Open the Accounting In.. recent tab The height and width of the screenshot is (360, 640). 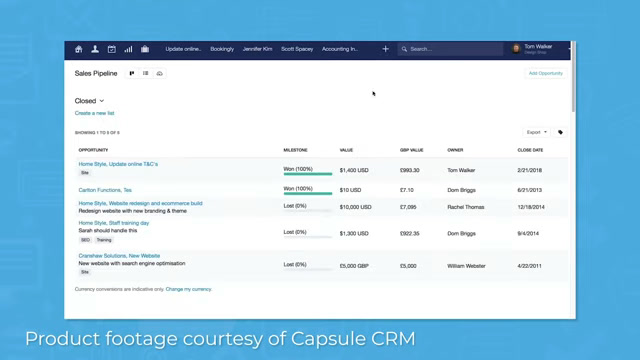tap(340, 49)
